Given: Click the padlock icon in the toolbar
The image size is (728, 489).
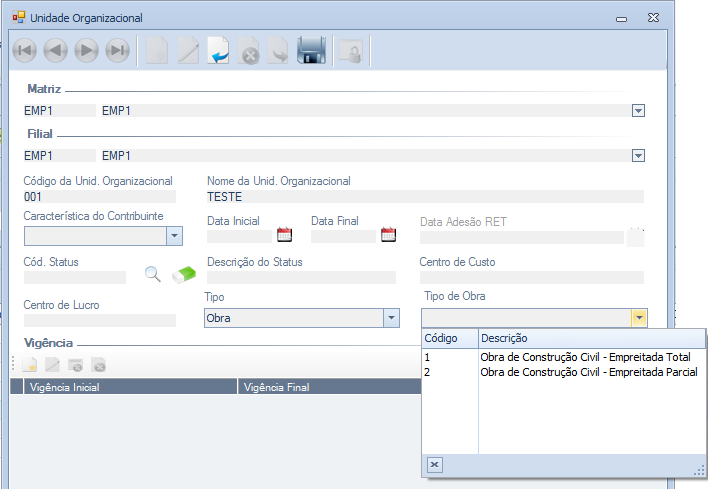Looking at the screenshot, I should (x=350, y=50).
